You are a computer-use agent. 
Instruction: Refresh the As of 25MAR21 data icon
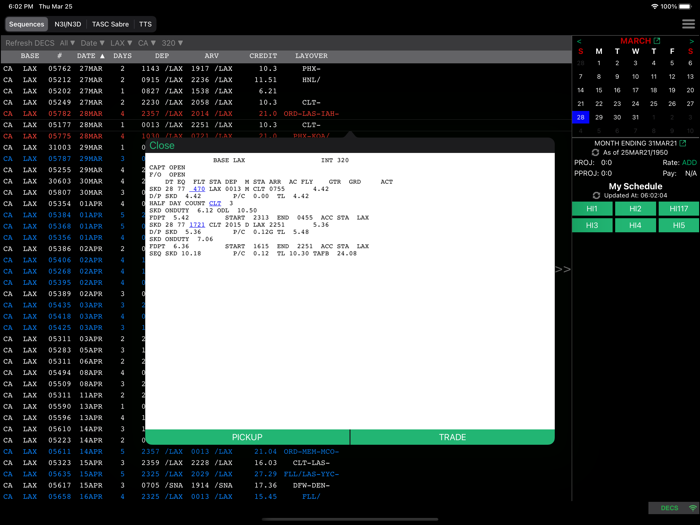(x=595, y=153)
